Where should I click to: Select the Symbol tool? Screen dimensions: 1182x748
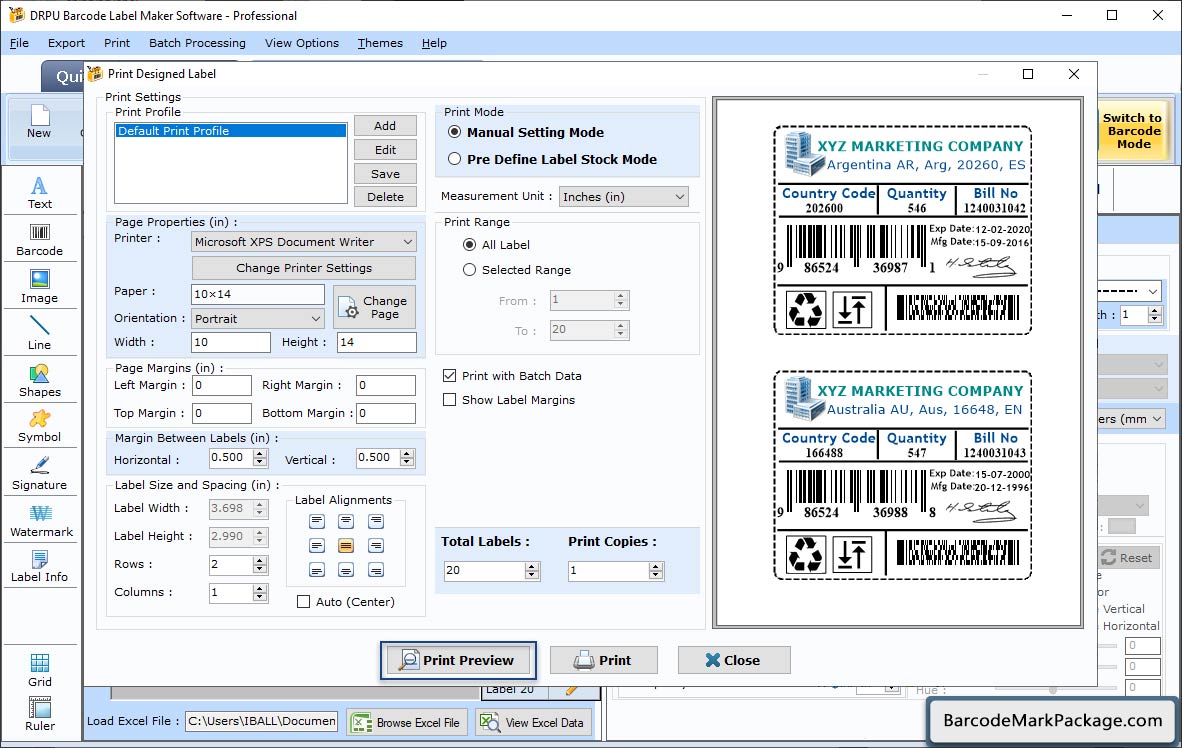tap(39, 426)
